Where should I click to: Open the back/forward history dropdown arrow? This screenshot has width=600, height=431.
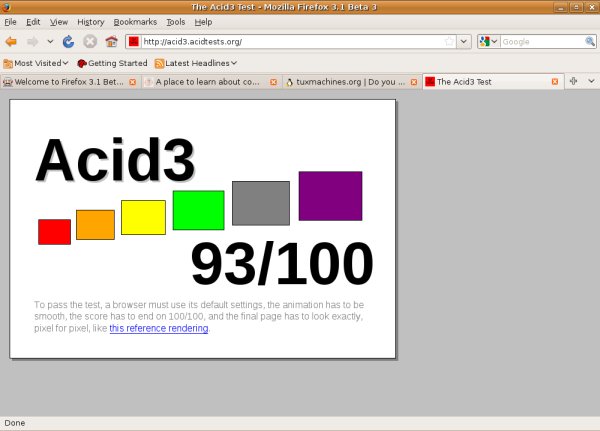coord(50,41)
